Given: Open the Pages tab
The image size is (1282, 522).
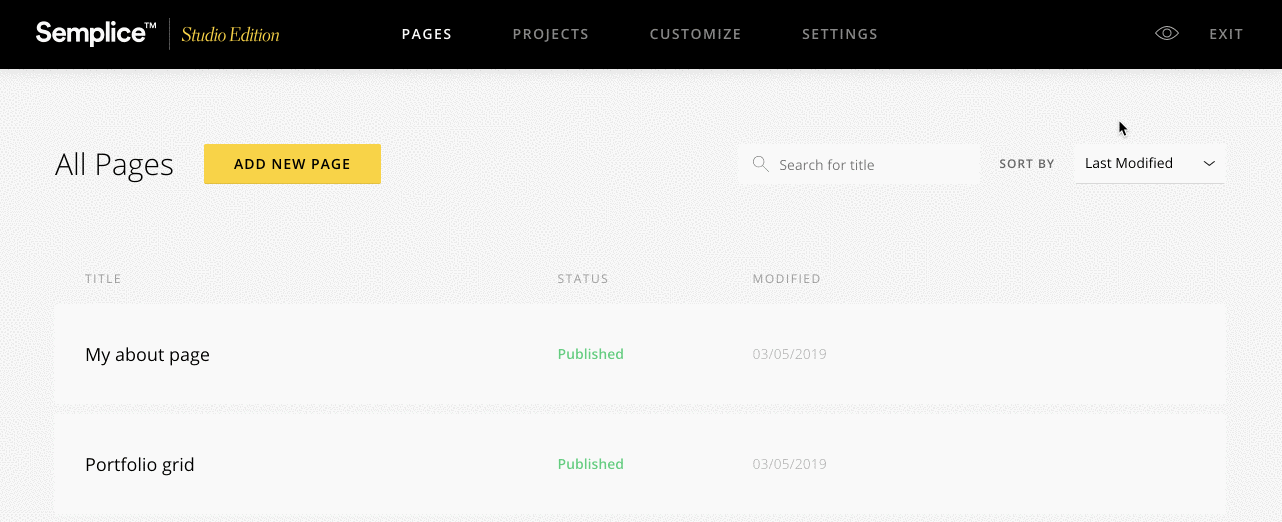Looking at the screenshot, I should (427, 34).
